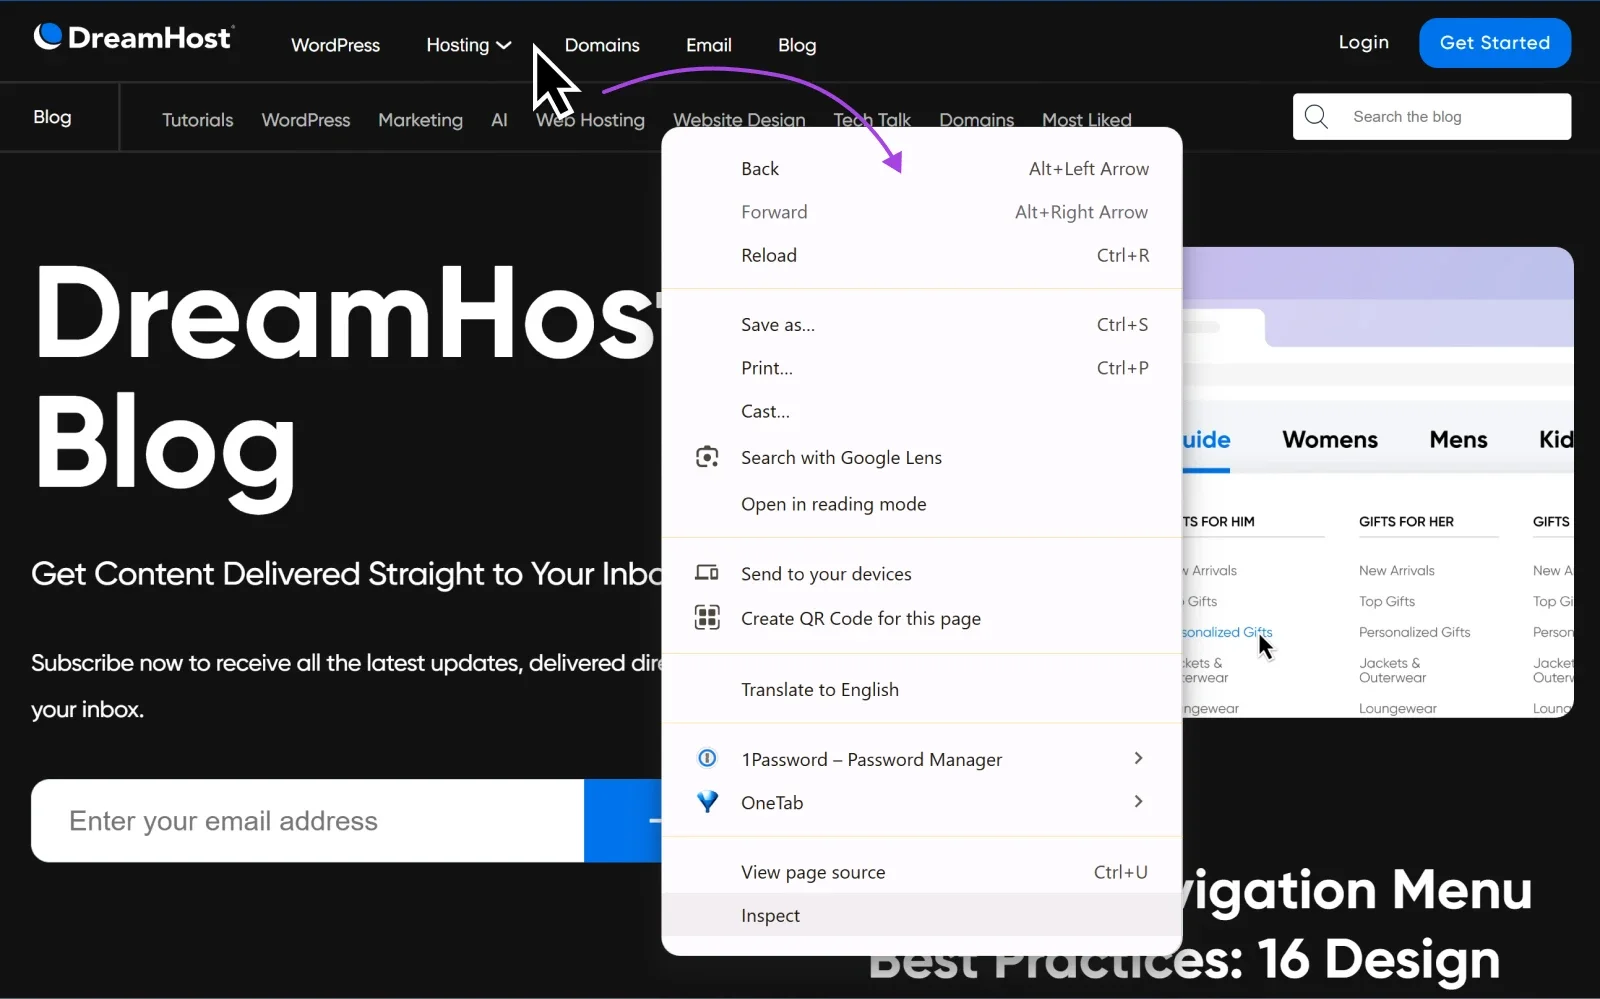
Task: Click the Send to your devices icon
Action: (x=707, y=573)
